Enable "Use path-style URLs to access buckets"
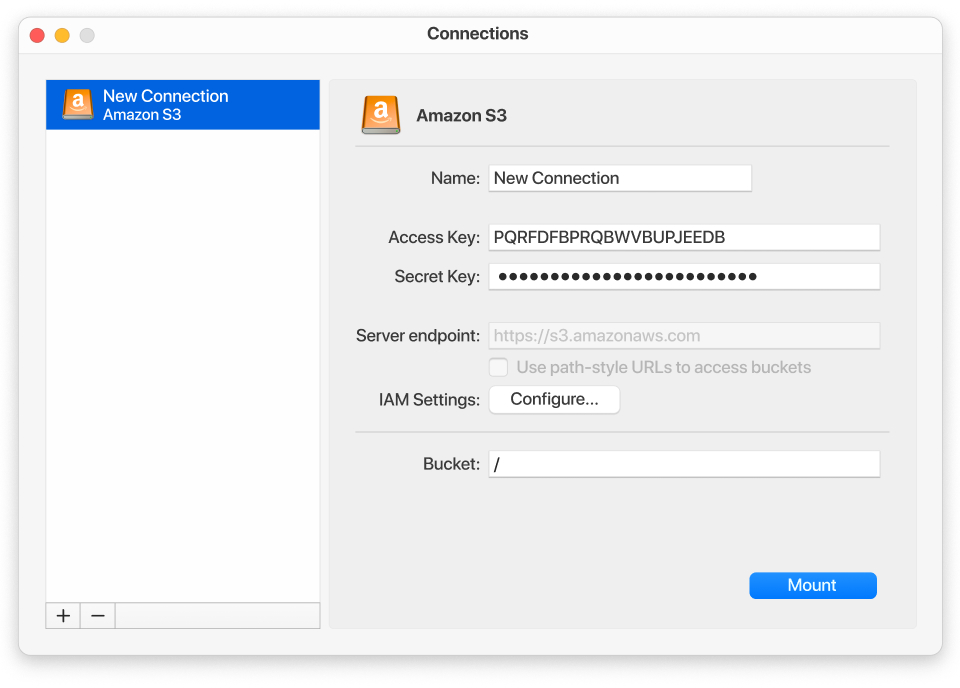 [498, 367]
